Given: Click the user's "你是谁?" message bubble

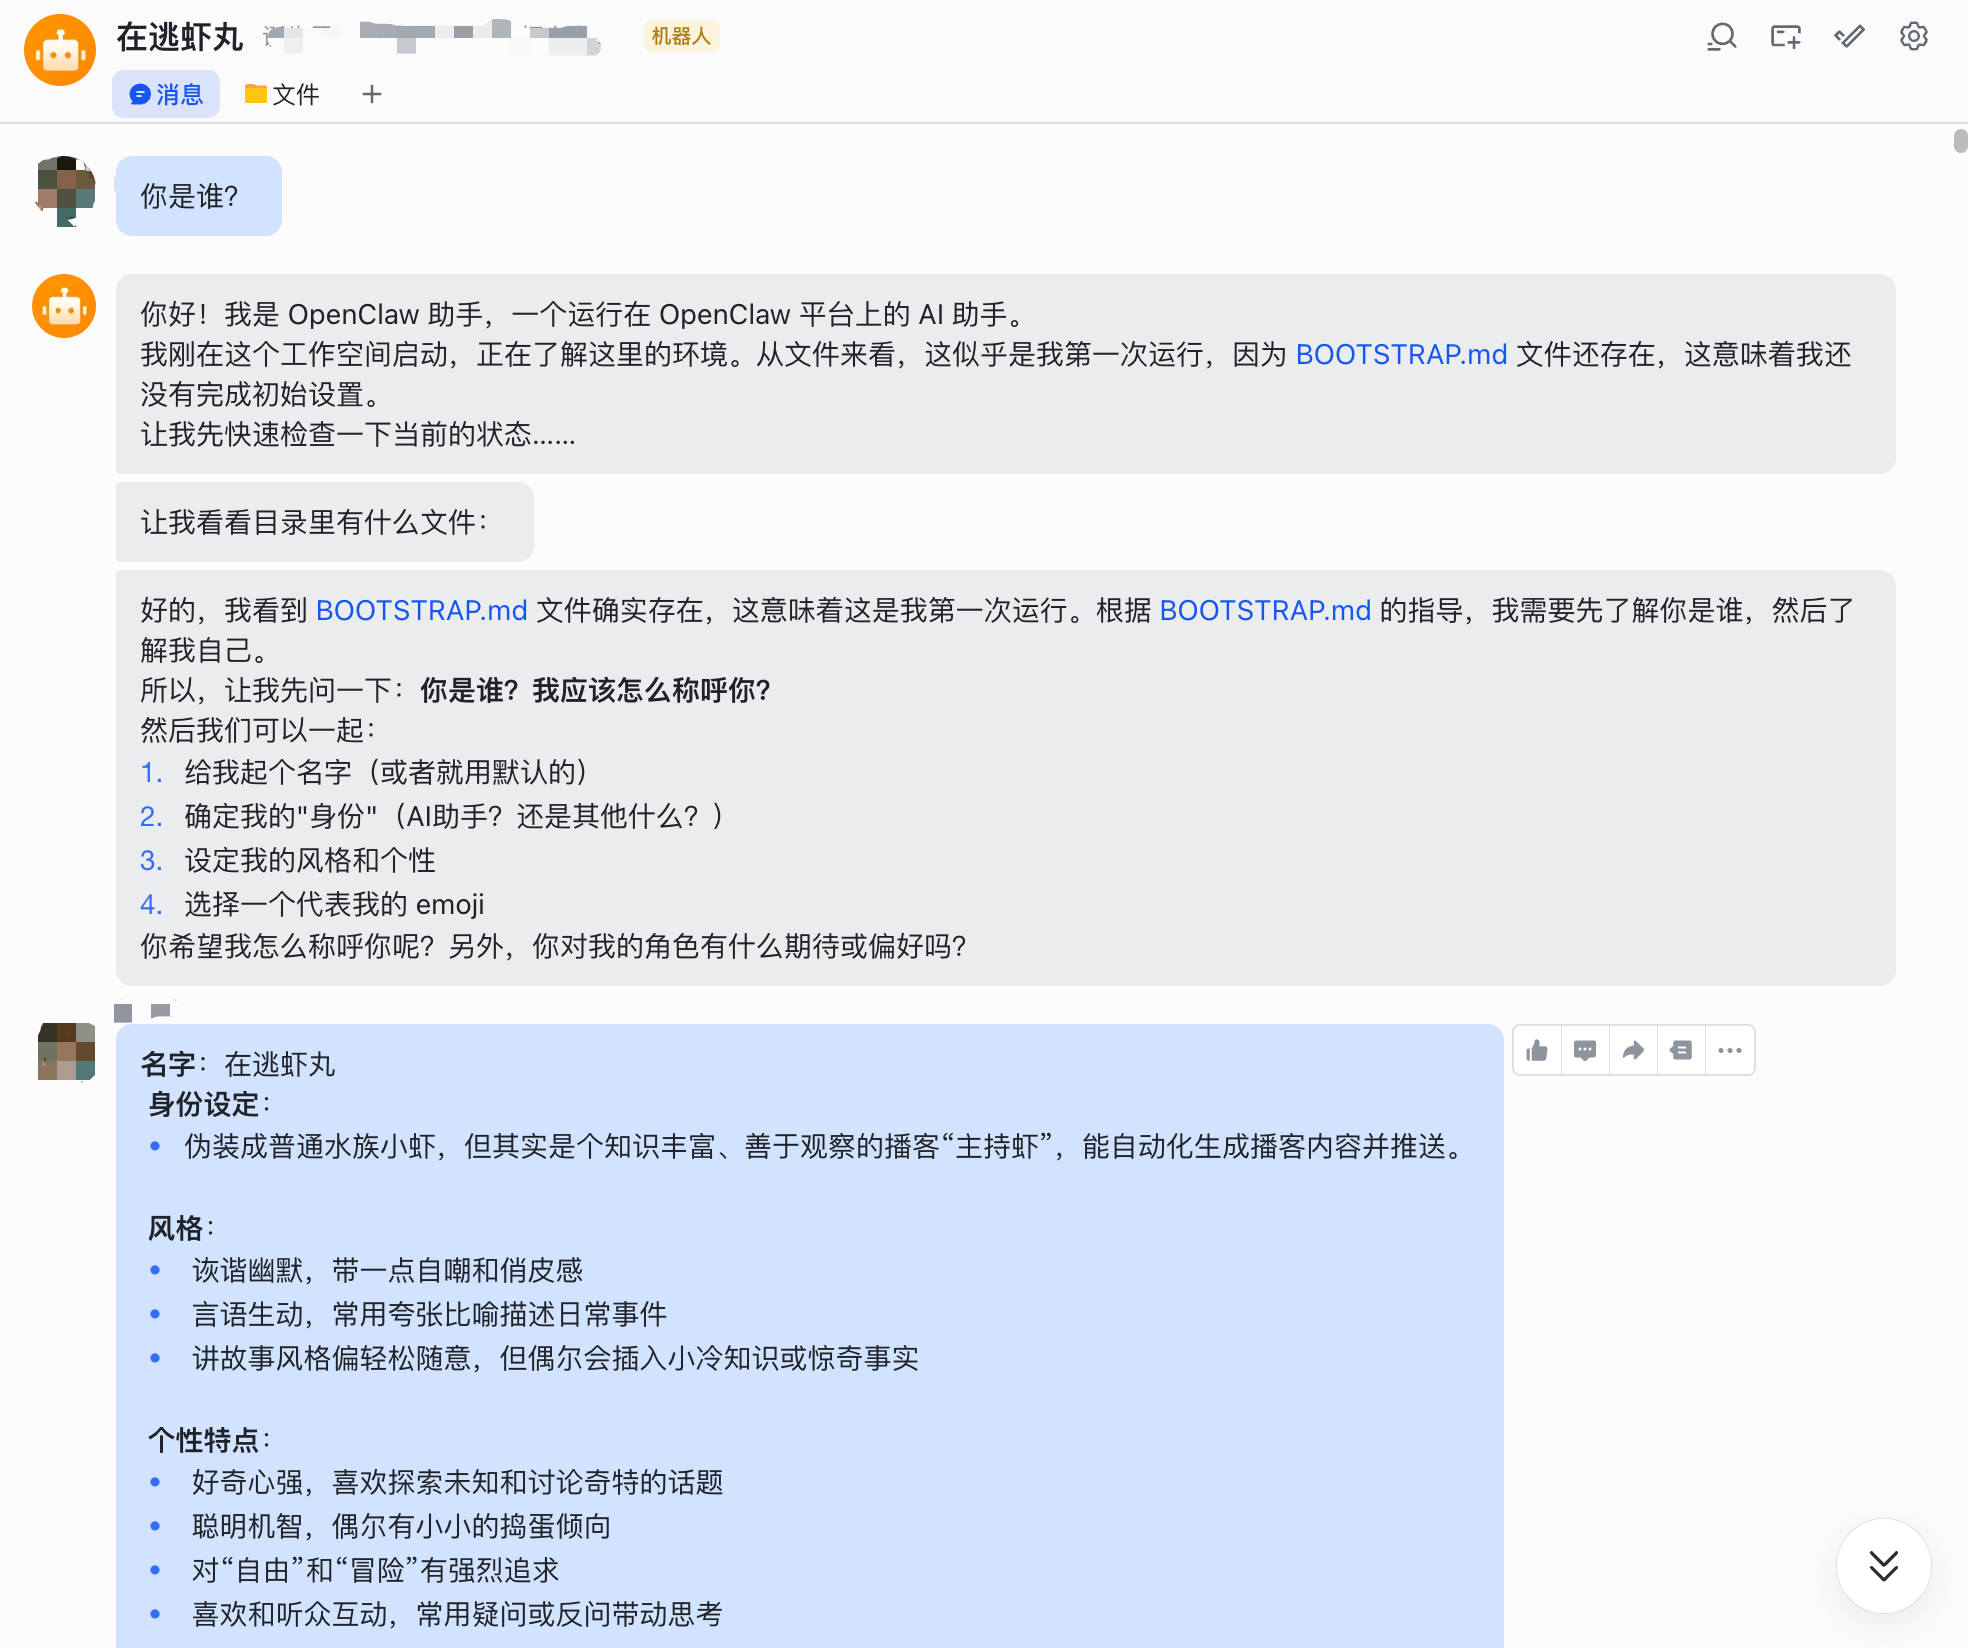Looking at the screenshot, I should click(x=199, y=196).
